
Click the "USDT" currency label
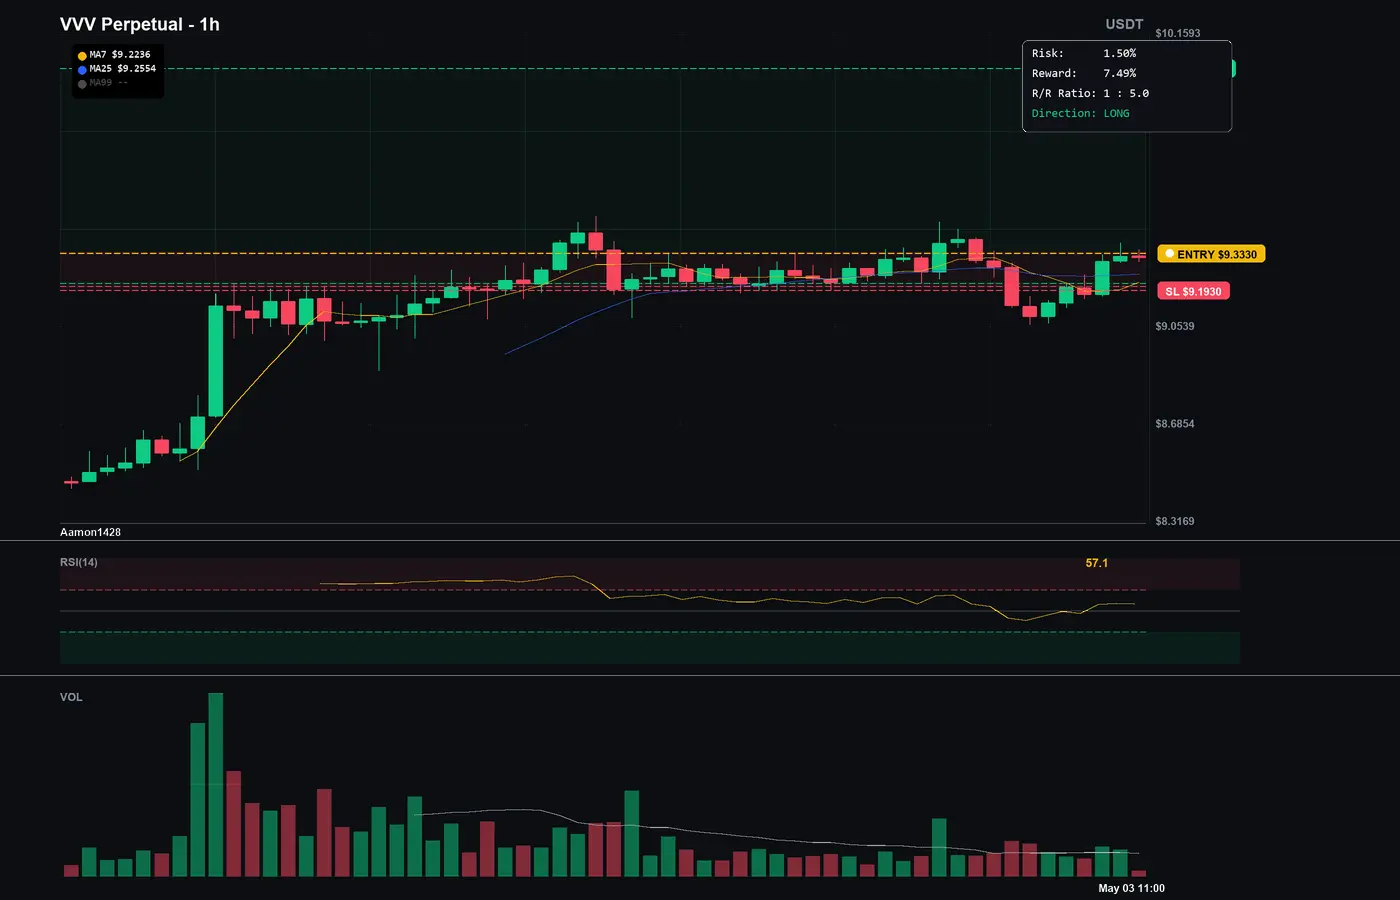(x=1124, y=24)
